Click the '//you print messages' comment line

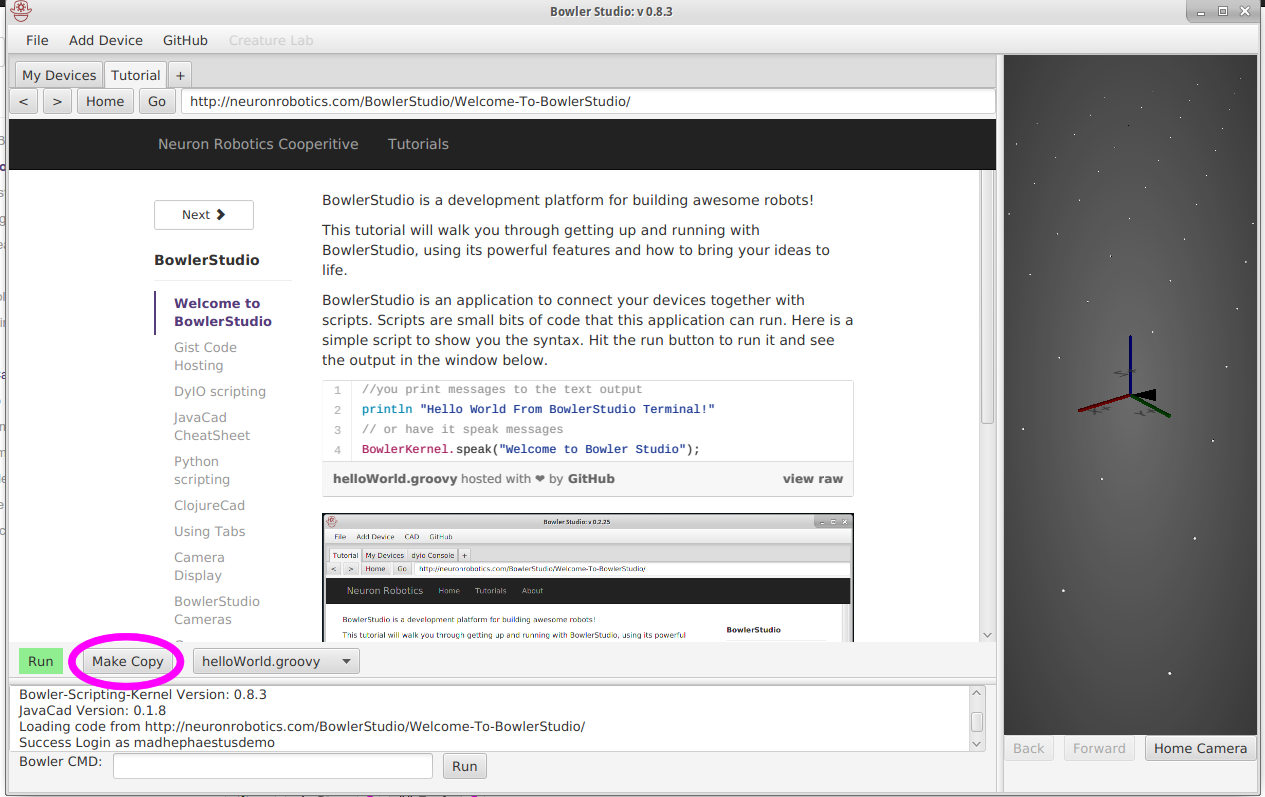(502, 389)
